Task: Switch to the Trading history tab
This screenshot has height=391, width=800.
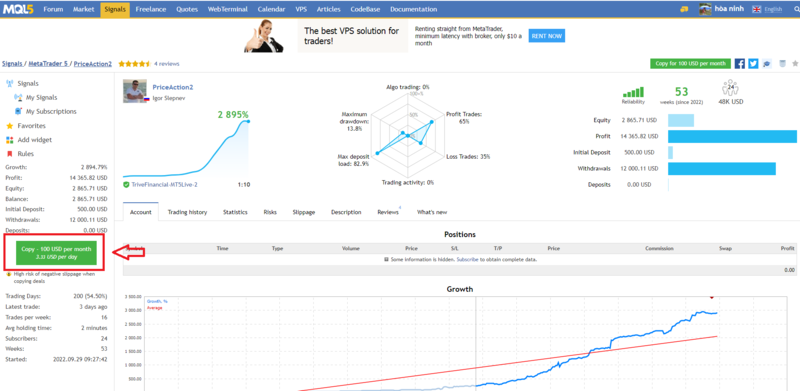Action: coord(187,212)
